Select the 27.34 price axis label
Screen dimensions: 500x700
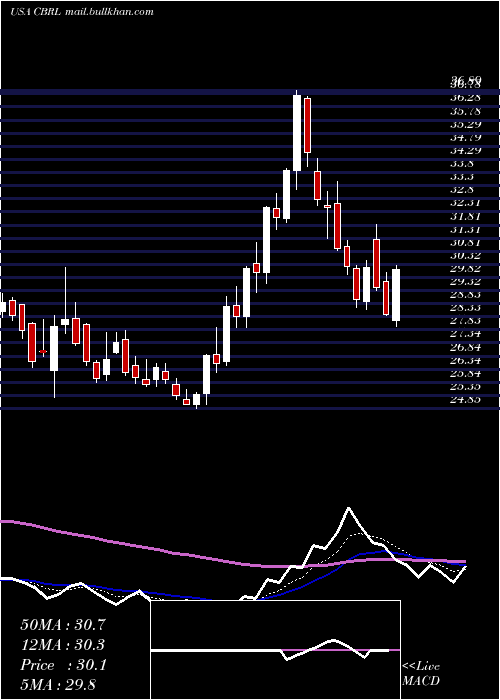[466, 334]
